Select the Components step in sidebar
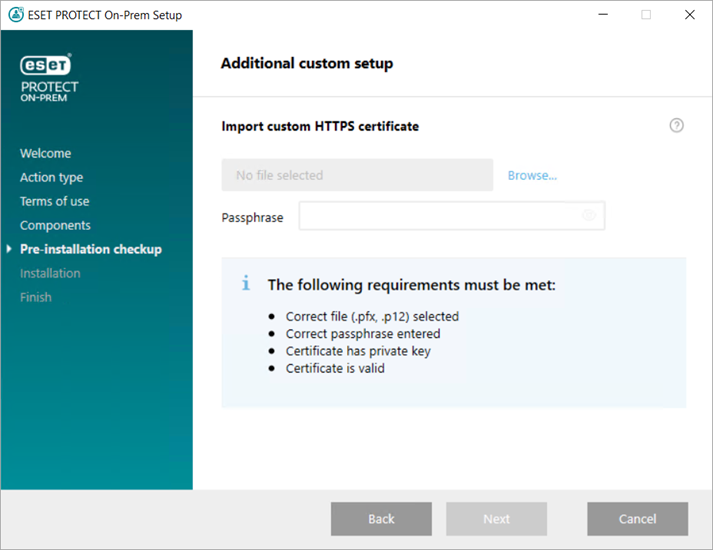This screenshot has width=713, height=550. coord(55,225)
